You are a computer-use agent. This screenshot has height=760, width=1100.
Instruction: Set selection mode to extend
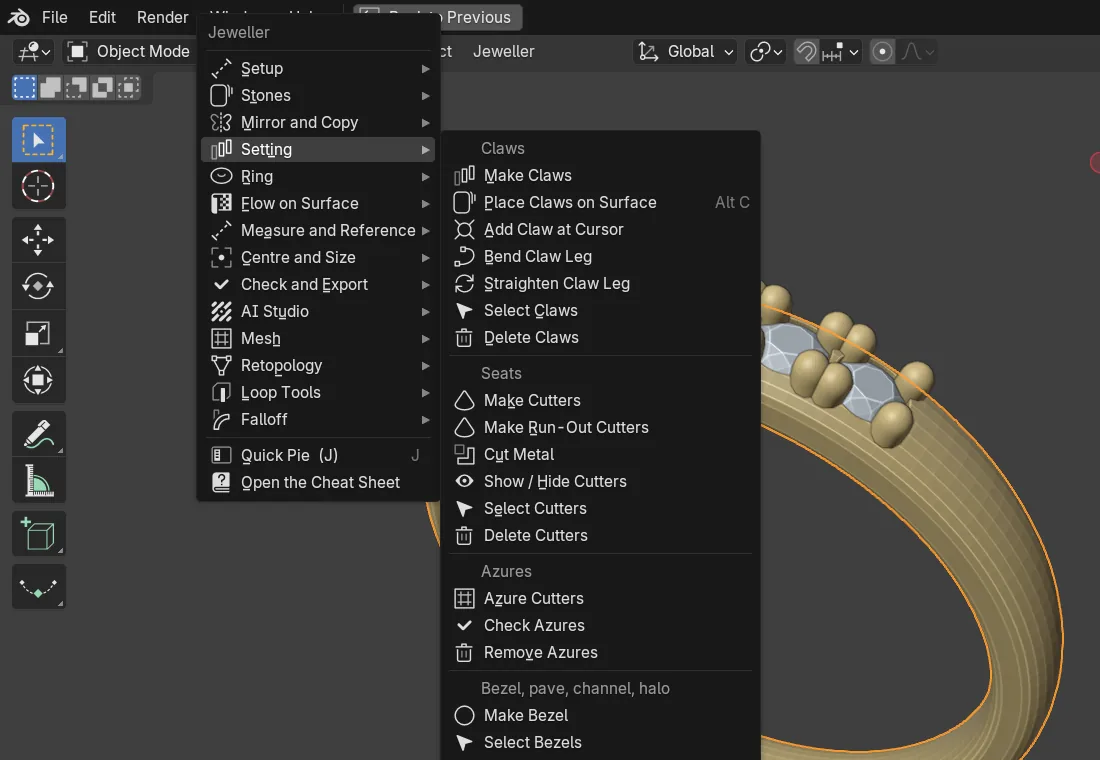(x=50, y=88)
